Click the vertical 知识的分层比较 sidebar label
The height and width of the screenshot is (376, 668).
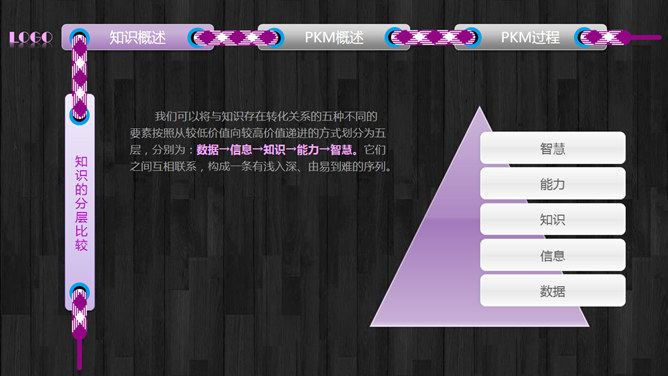click(x=81, y=203)
